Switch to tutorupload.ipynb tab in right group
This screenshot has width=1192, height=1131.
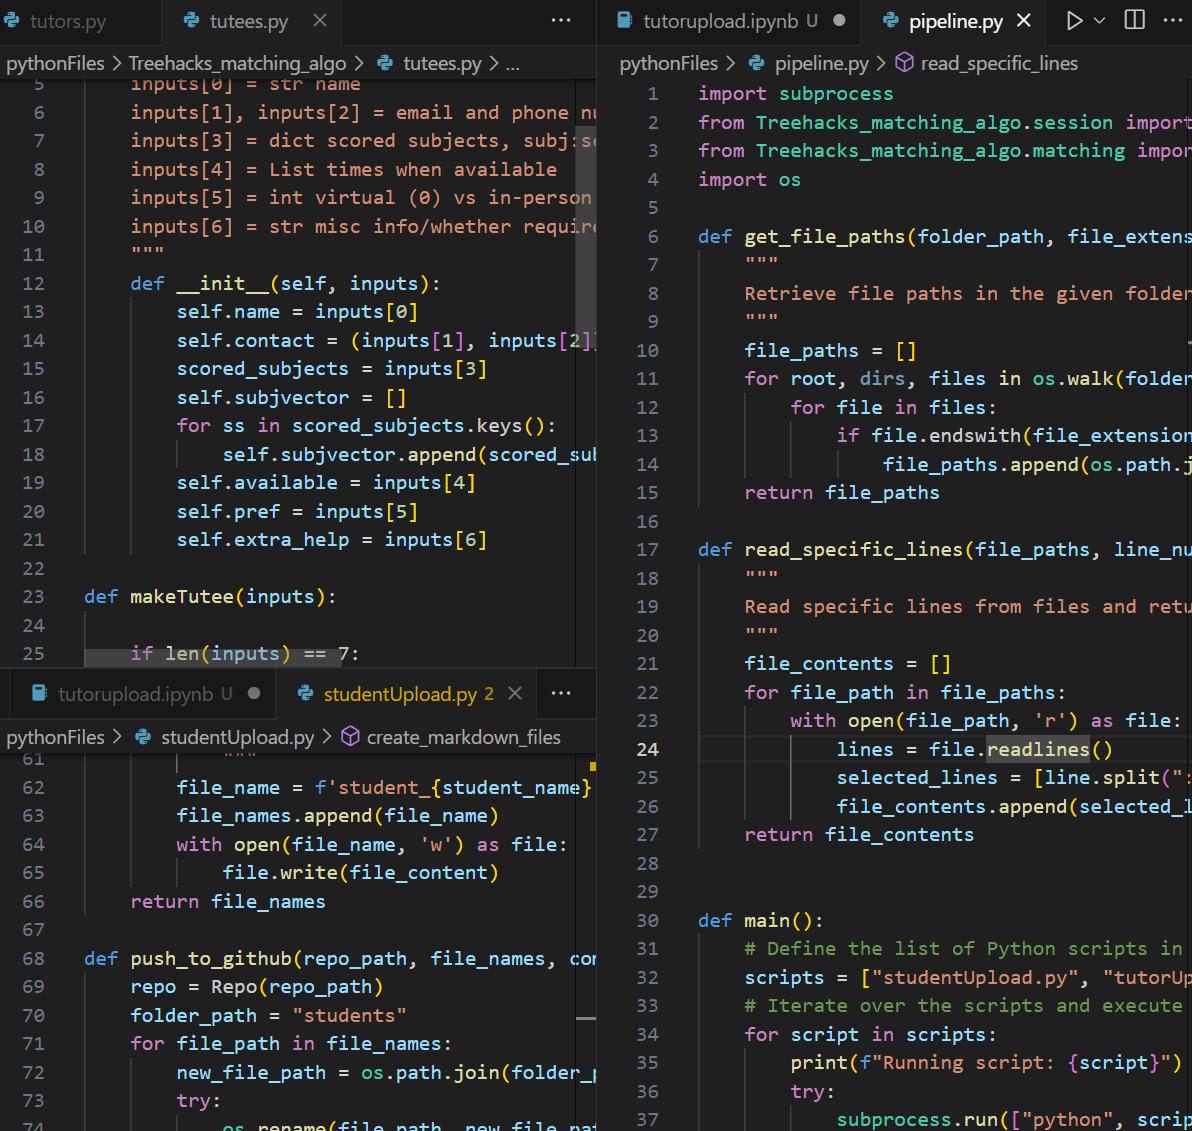tap(731, 21)
